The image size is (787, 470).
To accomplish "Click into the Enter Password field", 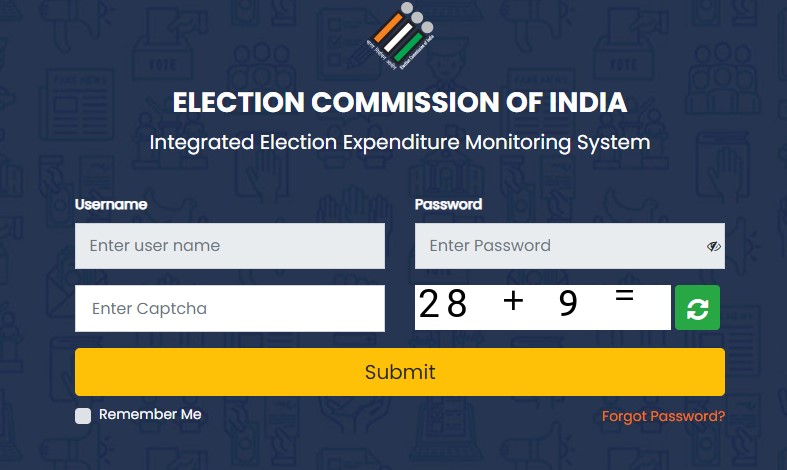I will click(x=560, y=246).
